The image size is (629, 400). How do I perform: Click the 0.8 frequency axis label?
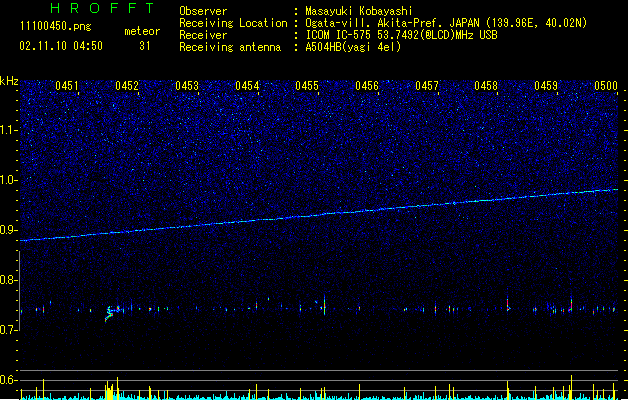8,280
